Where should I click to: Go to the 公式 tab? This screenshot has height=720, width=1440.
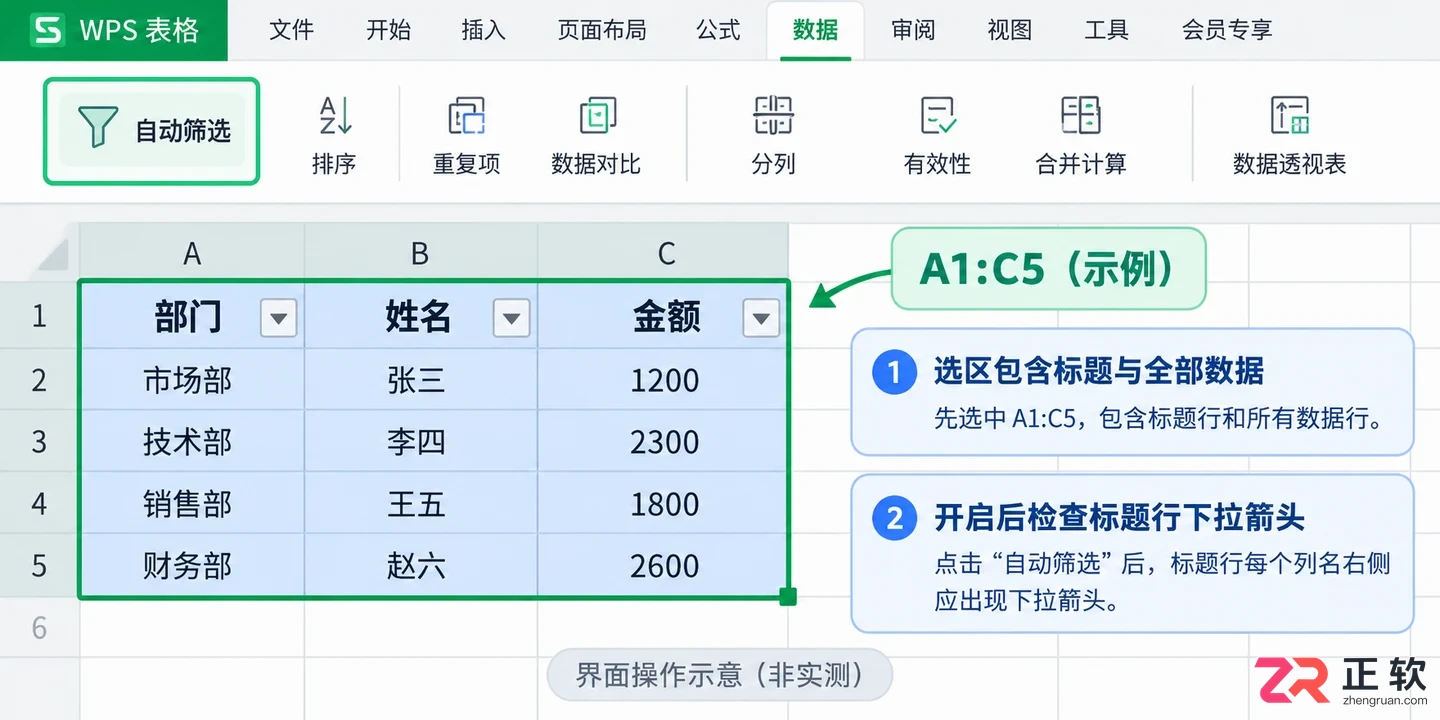(718, 30)
